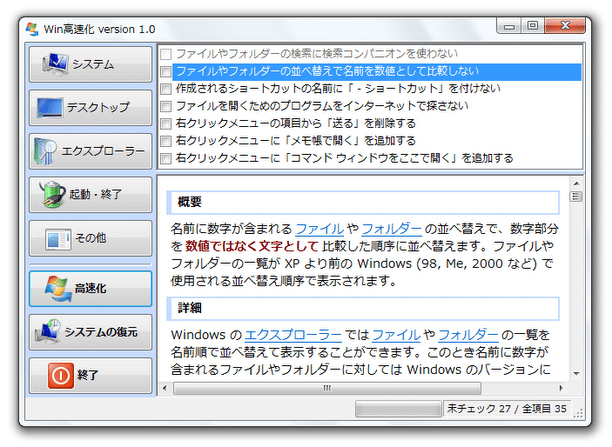Click the status bar progress bar
This screenshot has height=447, width=612.
(x=398, y=409)
